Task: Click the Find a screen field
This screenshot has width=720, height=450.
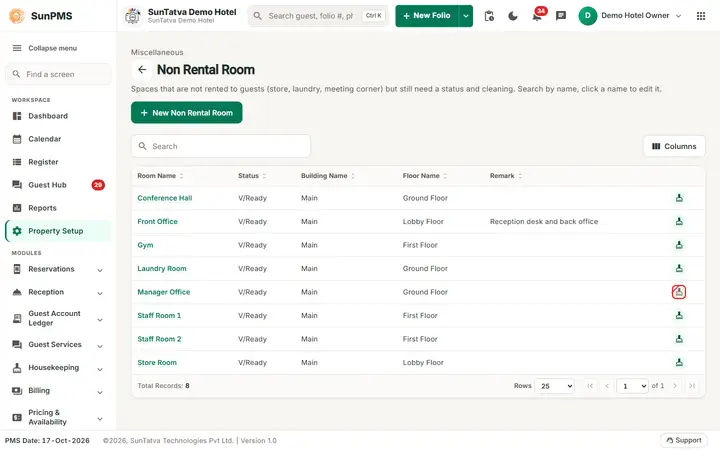Action: pyautogui.click(x=58, y=74)
